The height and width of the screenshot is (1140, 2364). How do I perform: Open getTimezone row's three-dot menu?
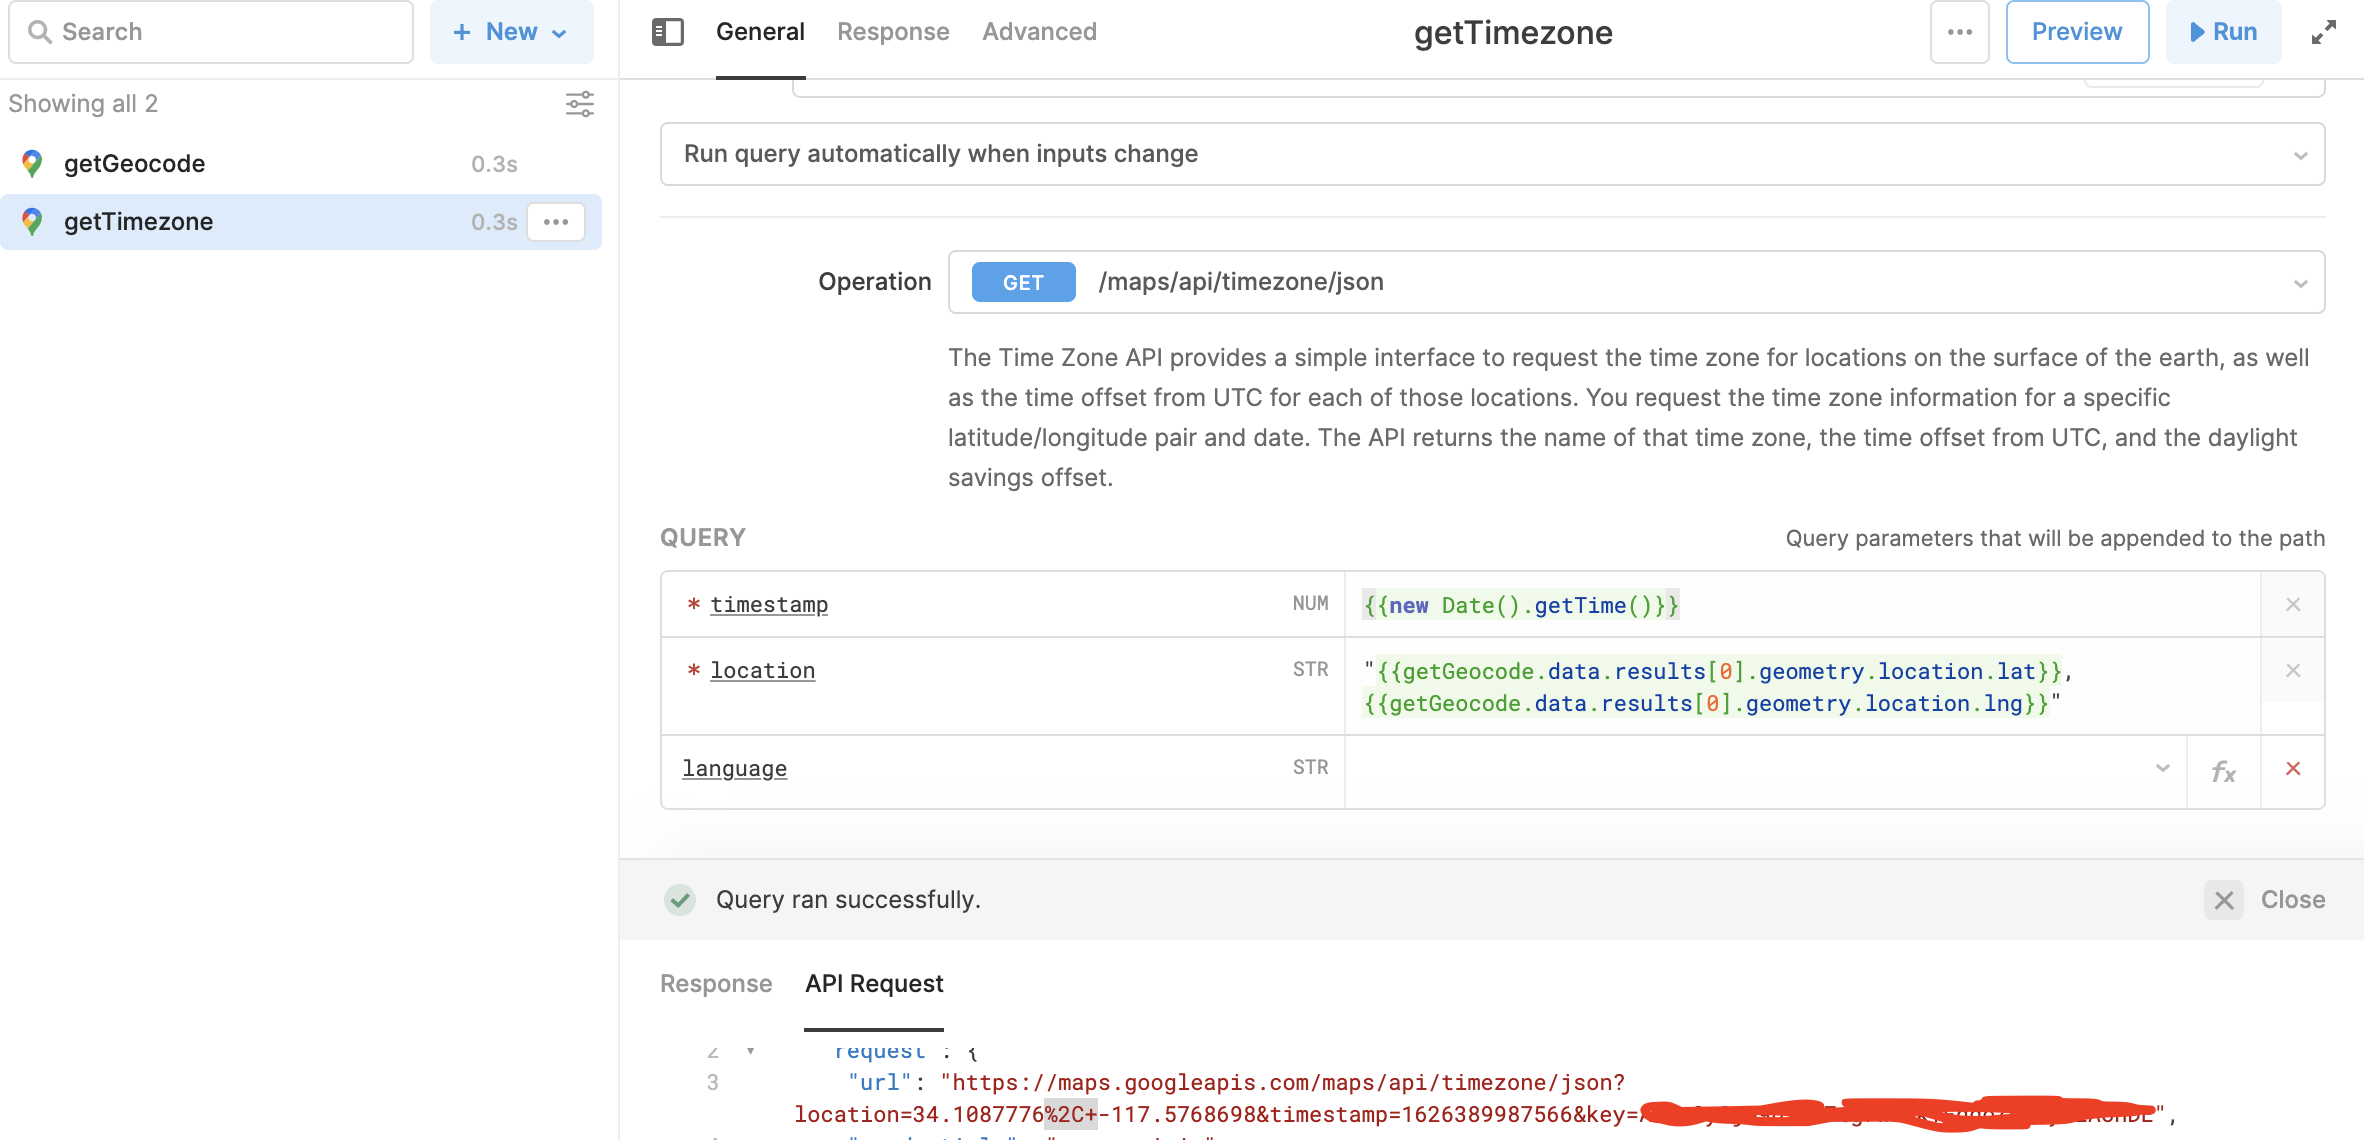coord(556,222)
